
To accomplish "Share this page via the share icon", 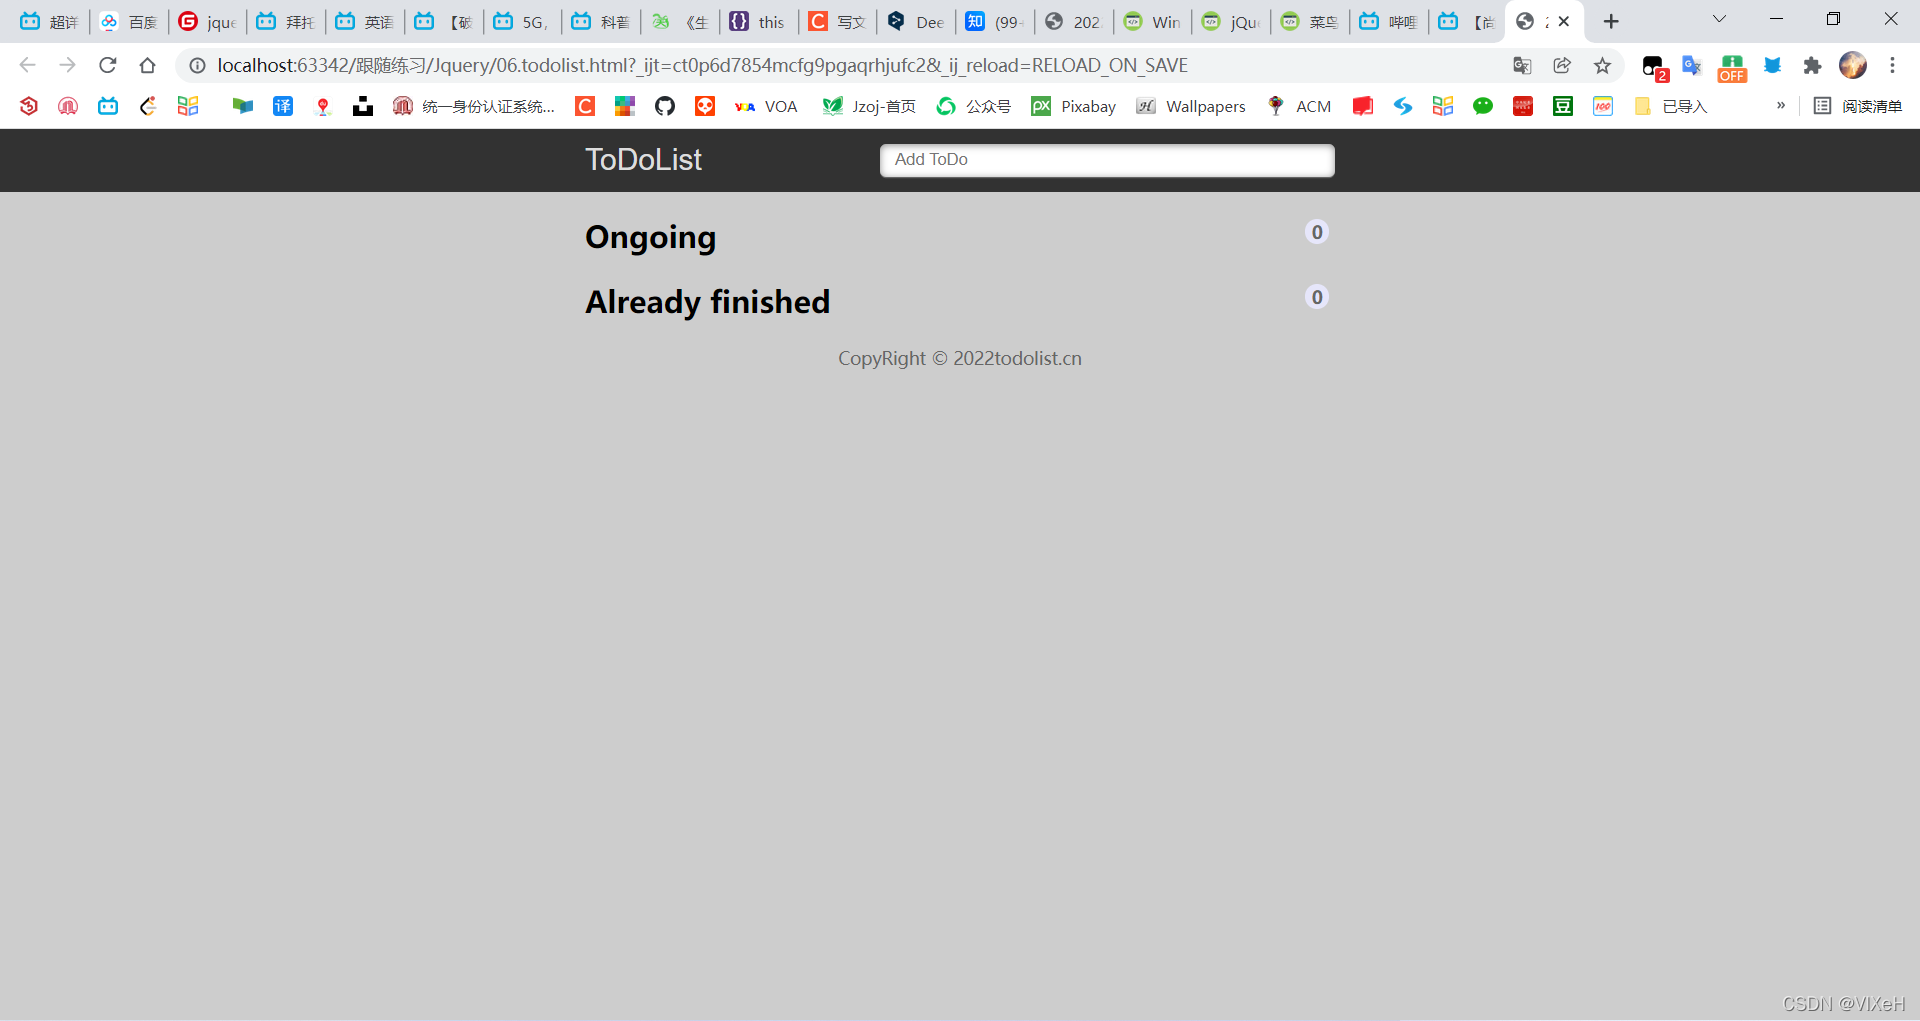I will click(1562, 65).
